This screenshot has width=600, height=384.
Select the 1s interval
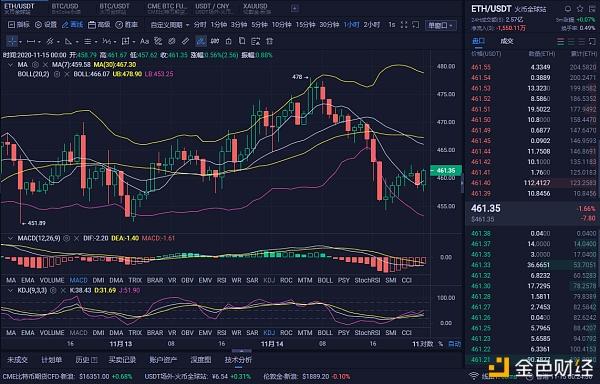coord(391,25)
